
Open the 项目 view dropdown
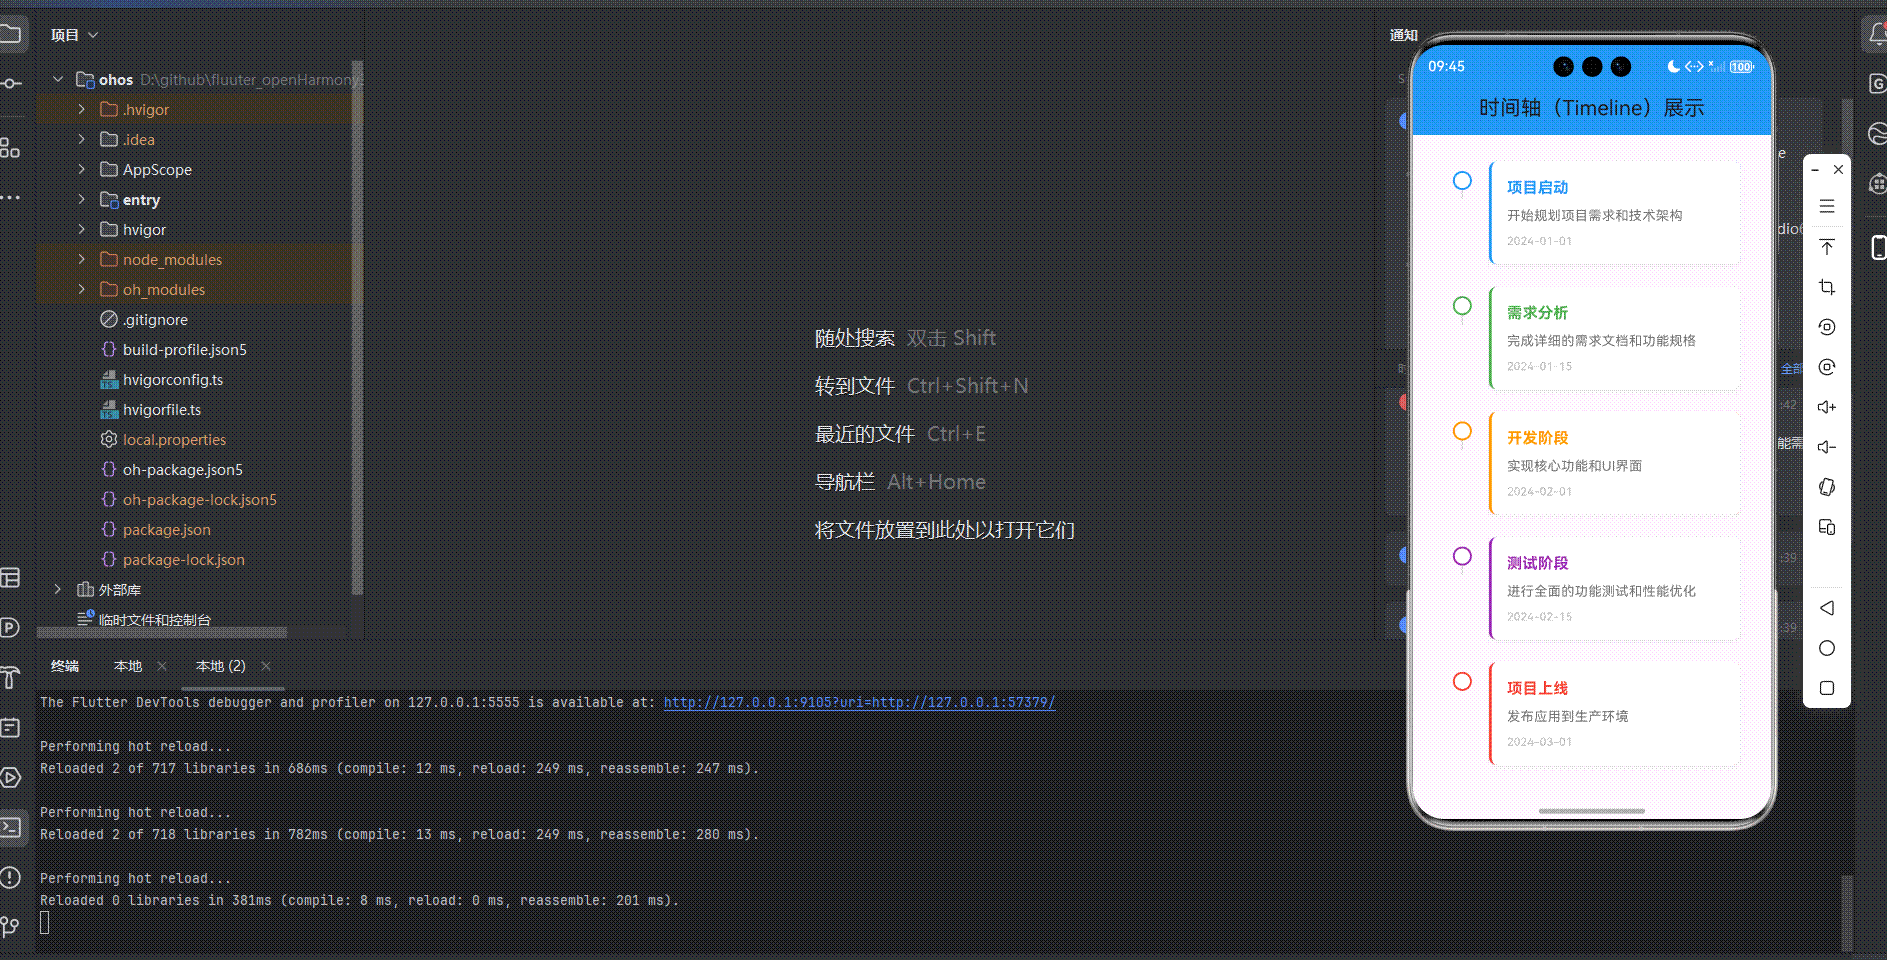[x=74, y=34]
